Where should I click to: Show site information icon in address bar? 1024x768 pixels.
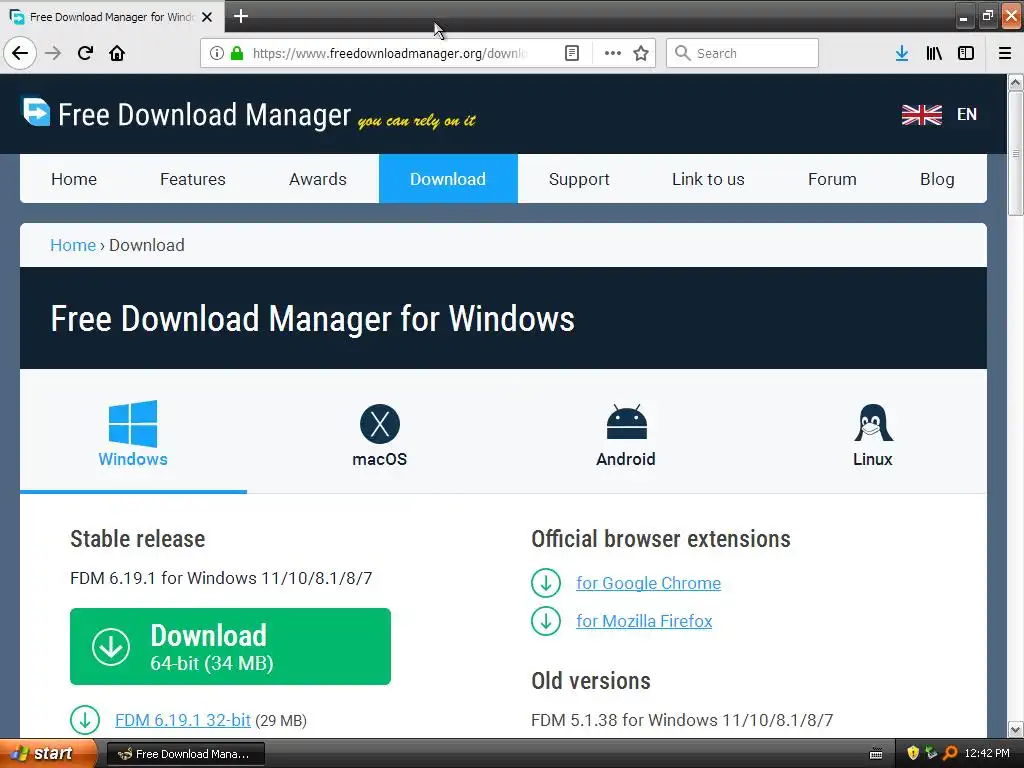point(217,53)
